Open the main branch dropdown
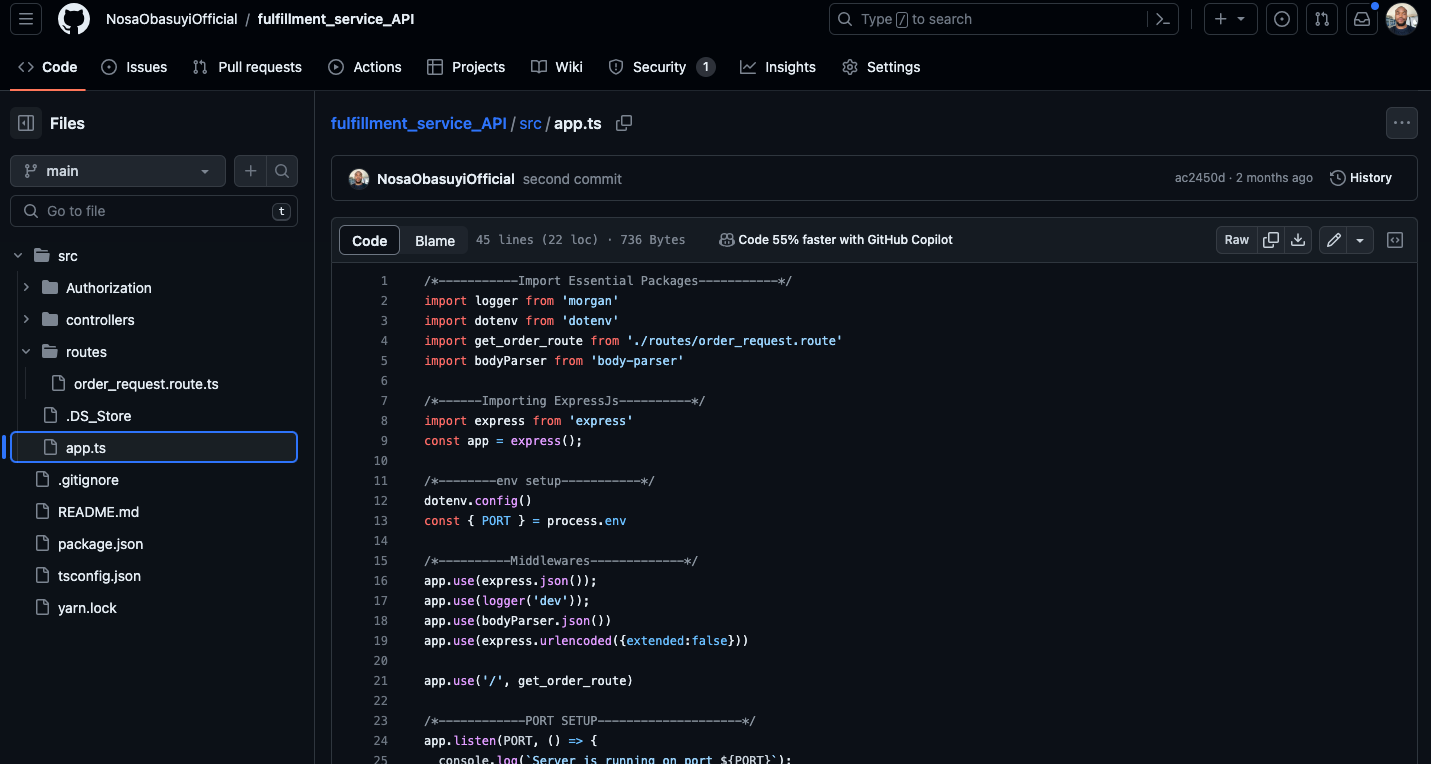The height and width of the screenshot is (764, 1431). 118,171
